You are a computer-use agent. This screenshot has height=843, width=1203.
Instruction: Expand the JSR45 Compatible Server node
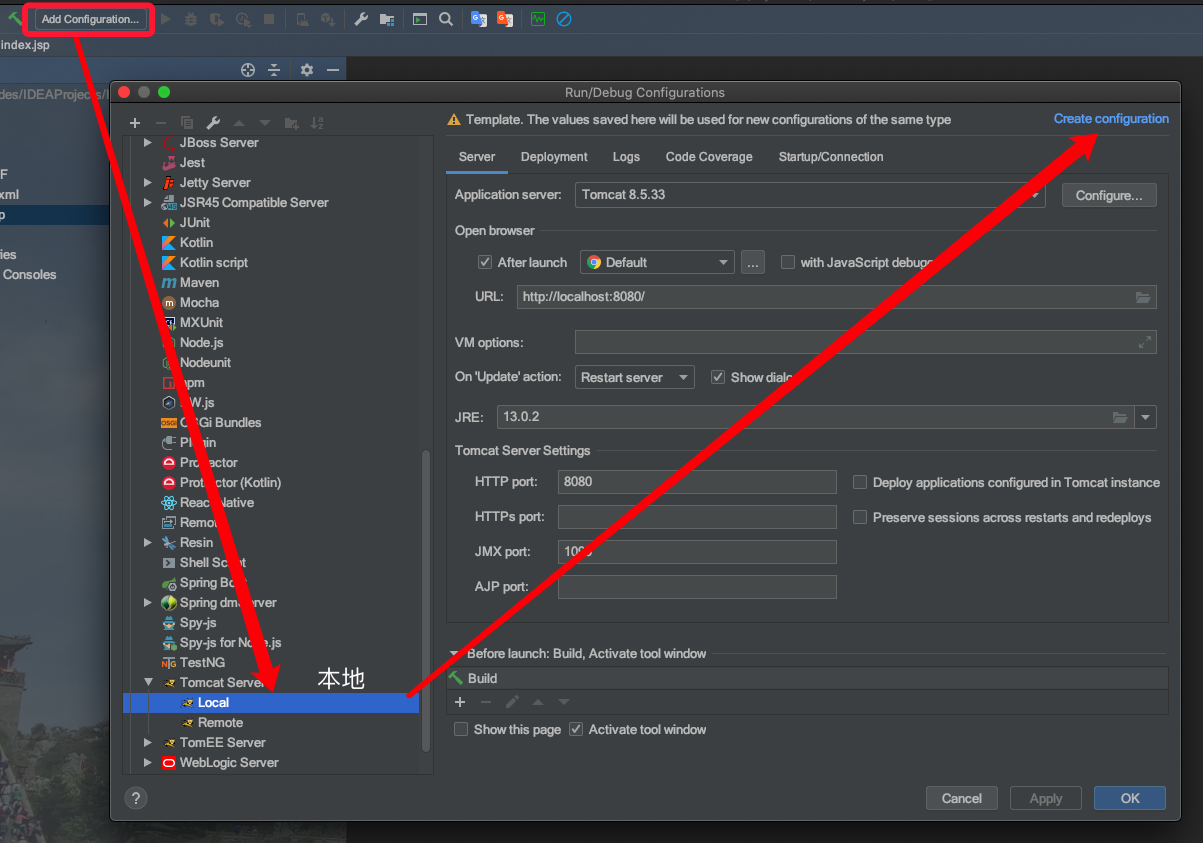tap(148, 203)
